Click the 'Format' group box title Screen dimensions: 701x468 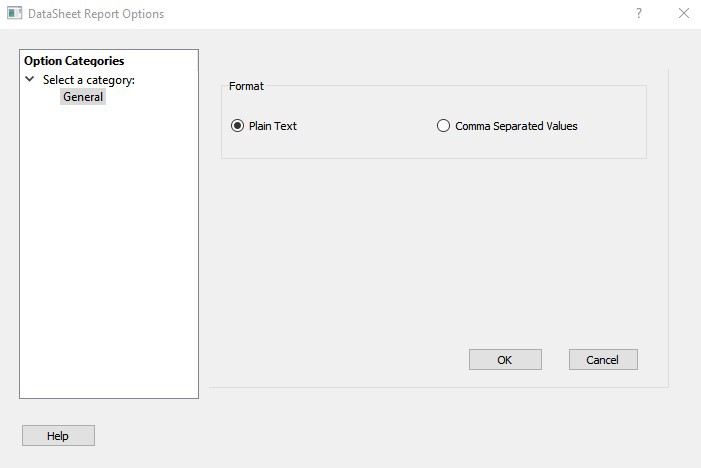tap(246, 86)
